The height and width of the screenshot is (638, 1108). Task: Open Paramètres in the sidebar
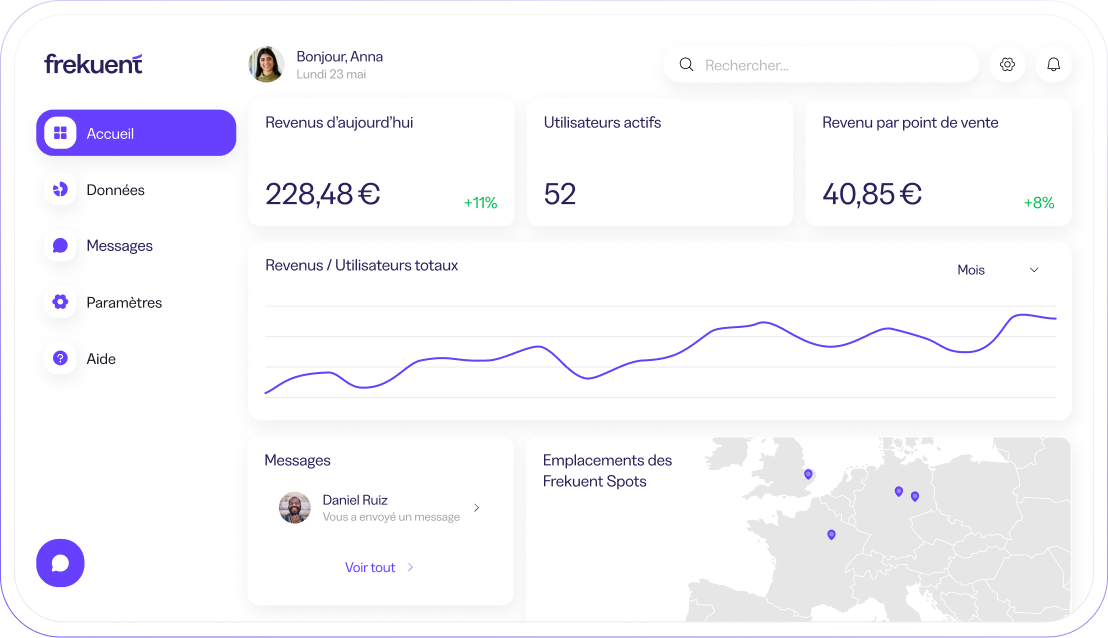(123, 302)
